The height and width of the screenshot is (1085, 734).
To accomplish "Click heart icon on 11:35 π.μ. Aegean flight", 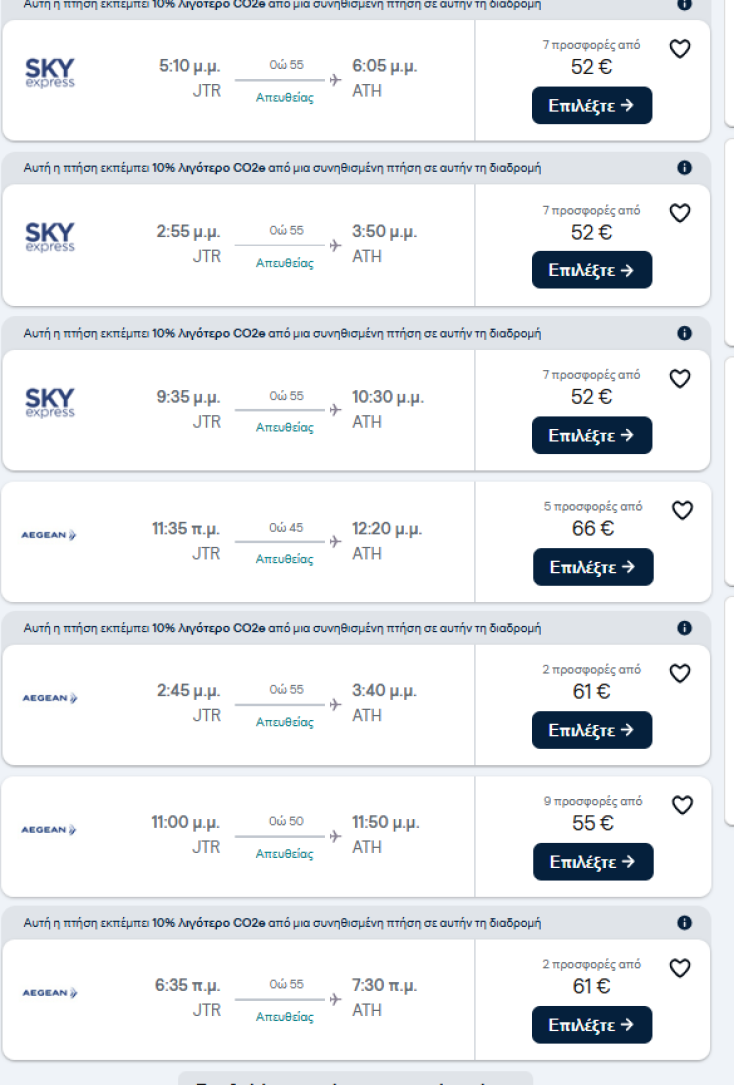I will [682, 511].
